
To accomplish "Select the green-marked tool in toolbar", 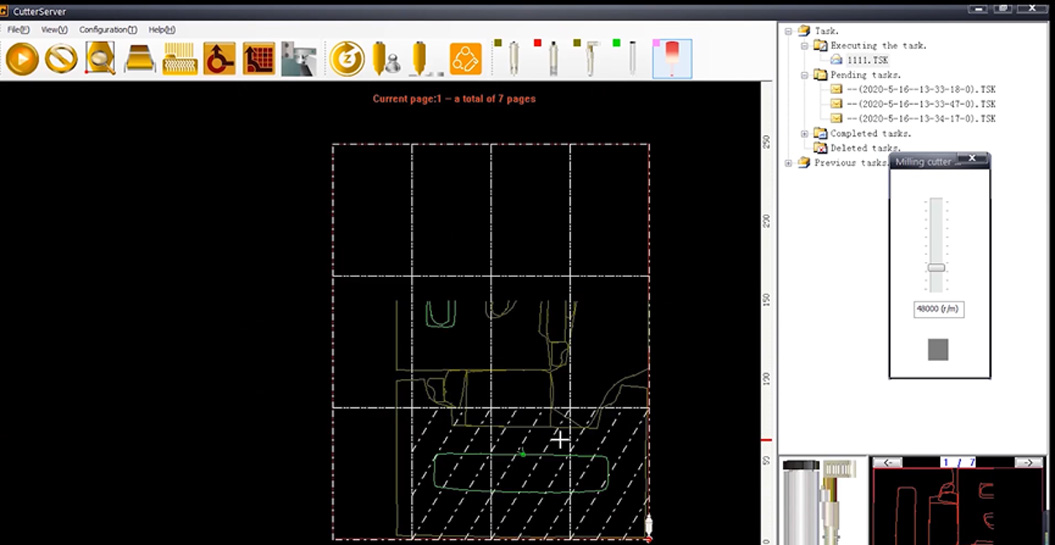I will pos(630,59).
